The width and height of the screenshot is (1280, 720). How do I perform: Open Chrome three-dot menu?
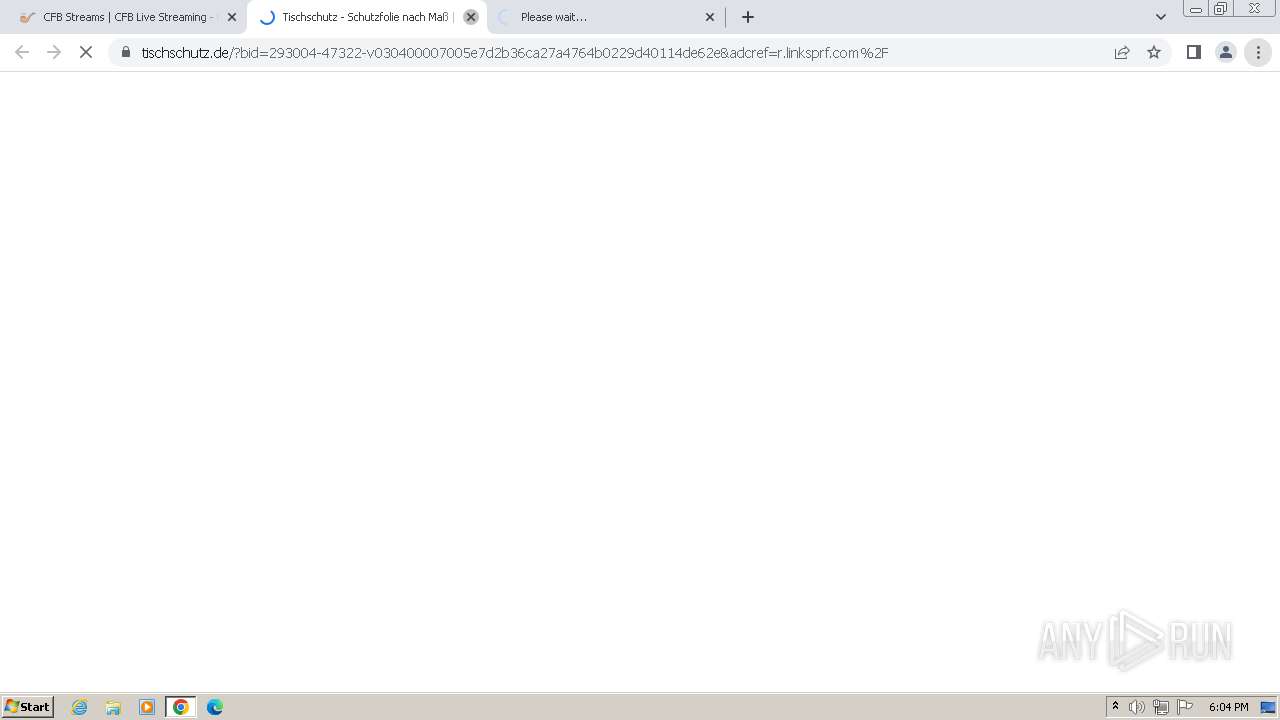pyautogui.click(x=1258, y=52)
